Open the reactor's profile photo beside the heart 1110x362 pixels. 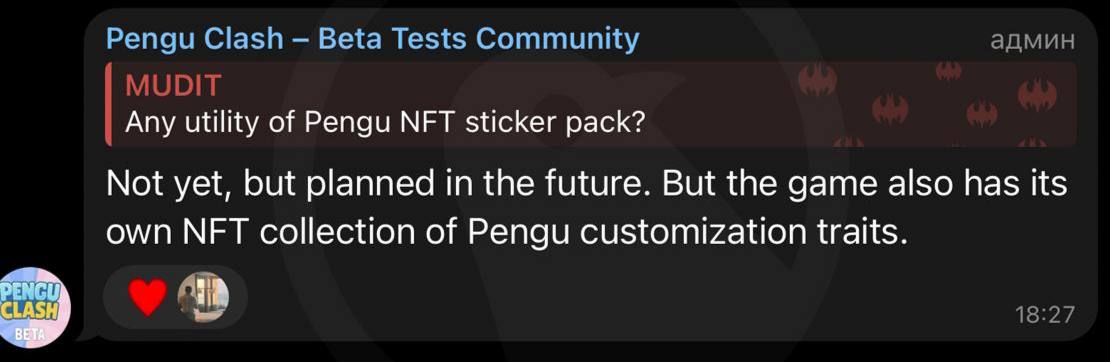click(202, 296)
